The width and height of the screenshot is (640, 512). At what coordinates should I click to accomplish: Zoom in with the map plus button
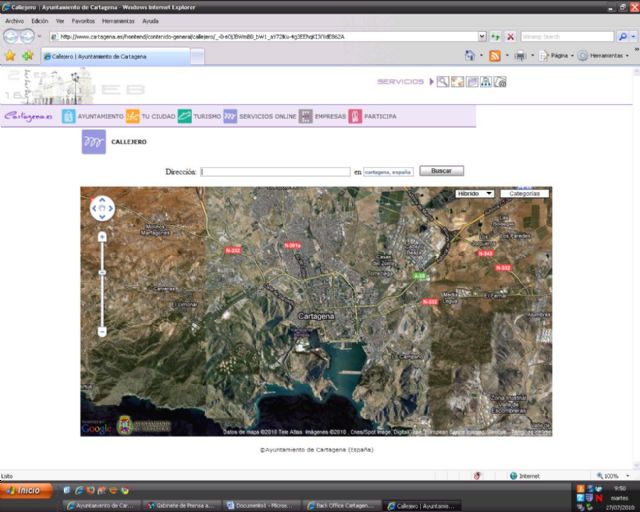point(102,237)
